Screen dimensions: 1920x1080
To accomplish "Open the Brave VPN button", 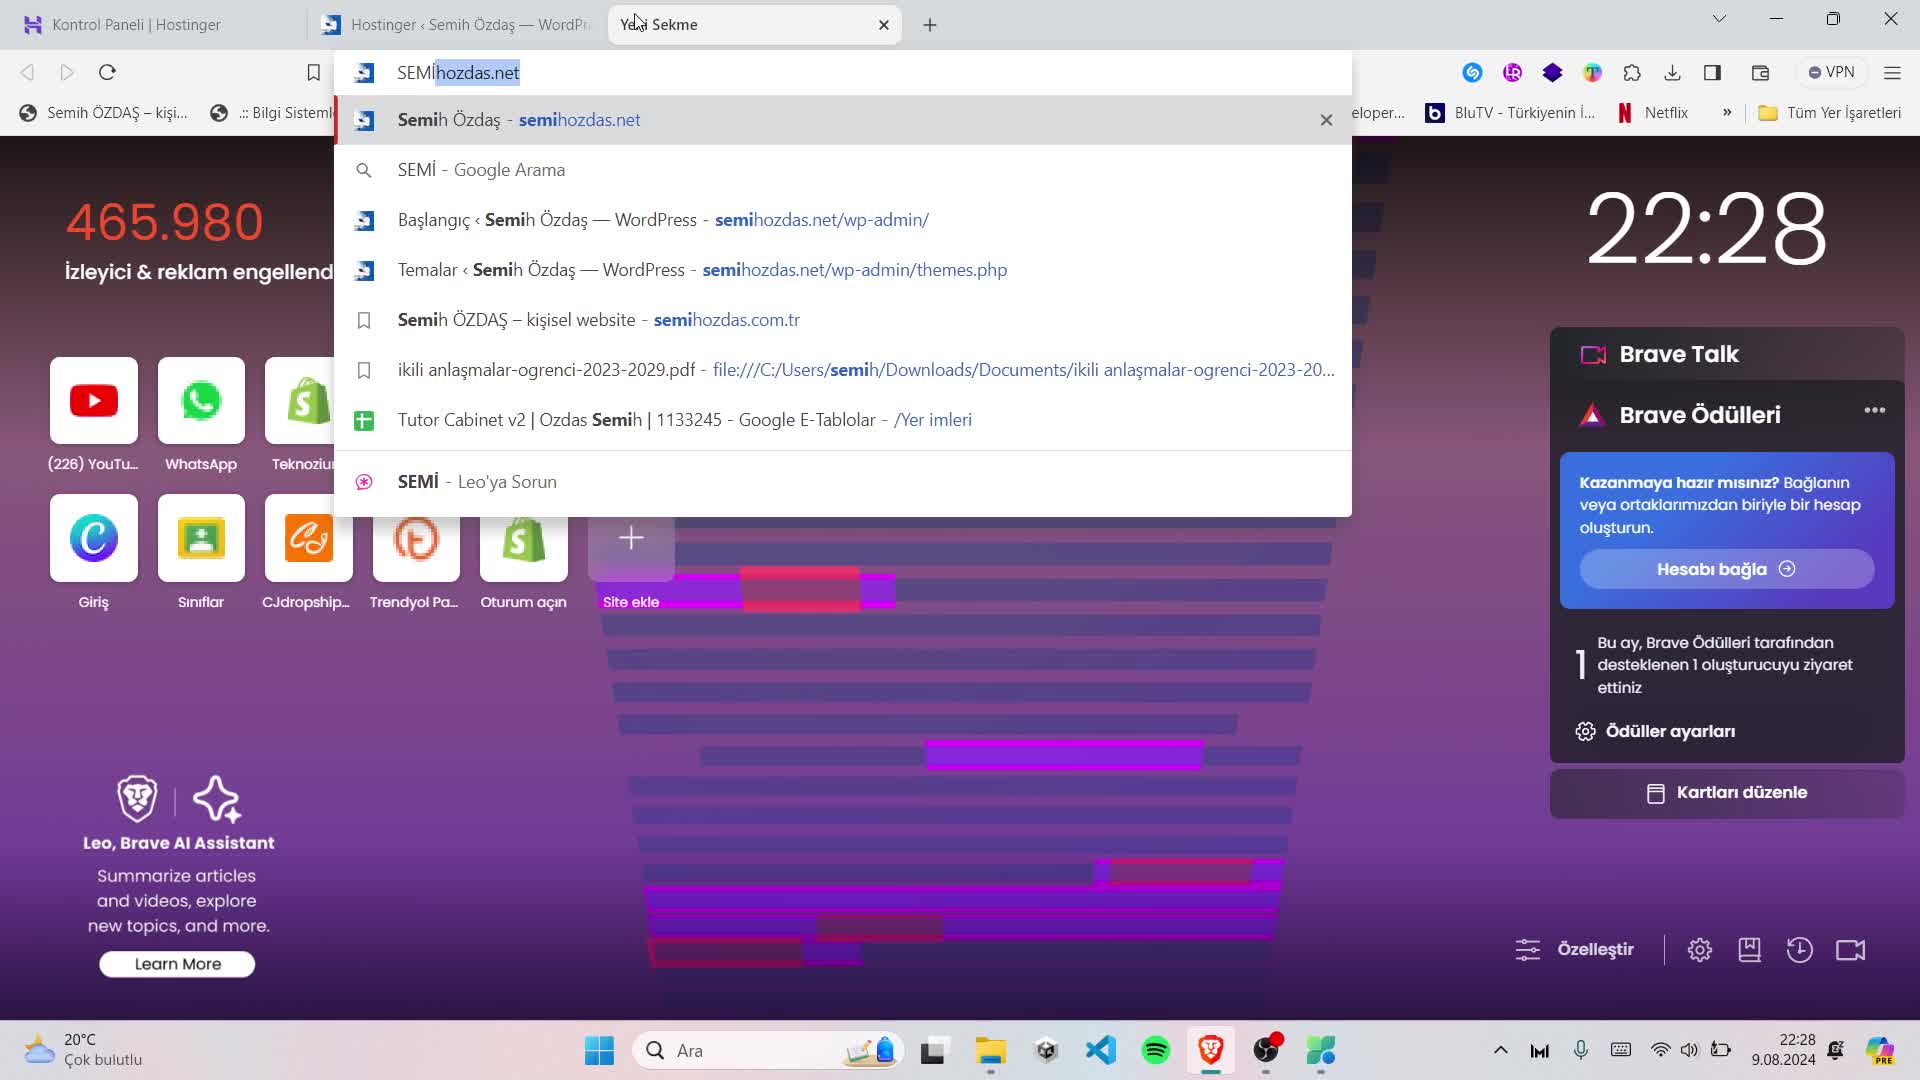I will (x=1831, y=72).
